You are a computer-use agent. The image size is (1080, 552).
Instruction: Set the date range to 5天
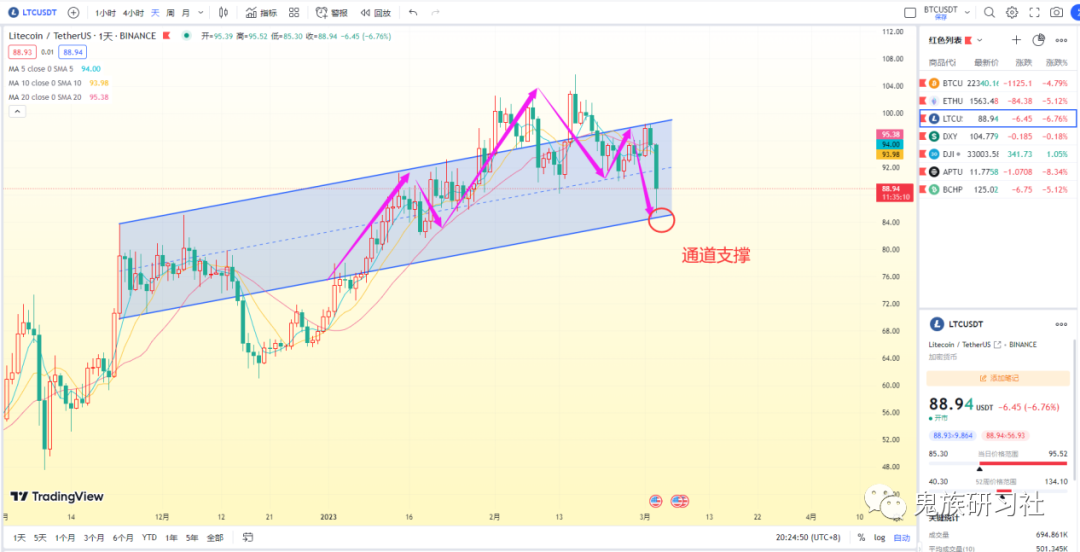click(x=41, y=538)
